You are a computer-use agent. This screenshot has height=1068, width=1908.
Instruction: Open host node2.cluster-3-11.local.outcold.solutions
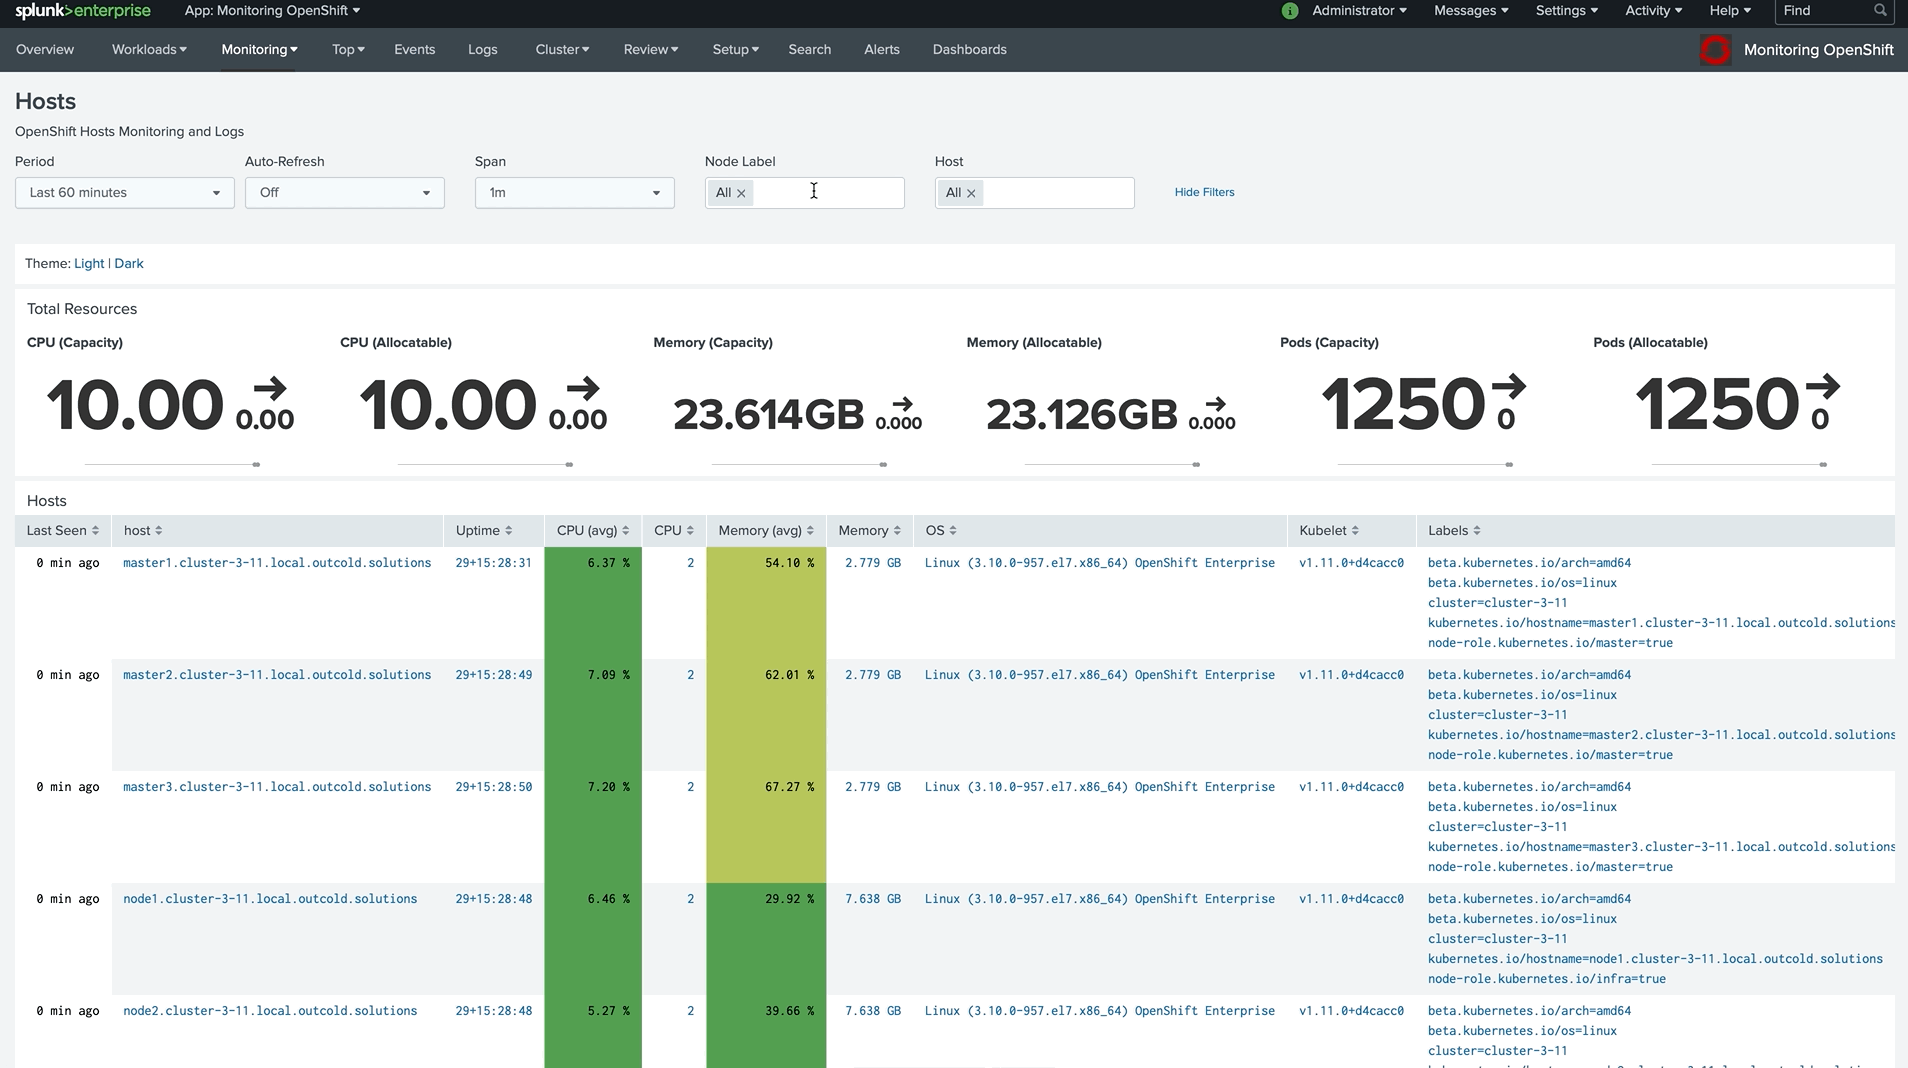[x=270, y=1011]
